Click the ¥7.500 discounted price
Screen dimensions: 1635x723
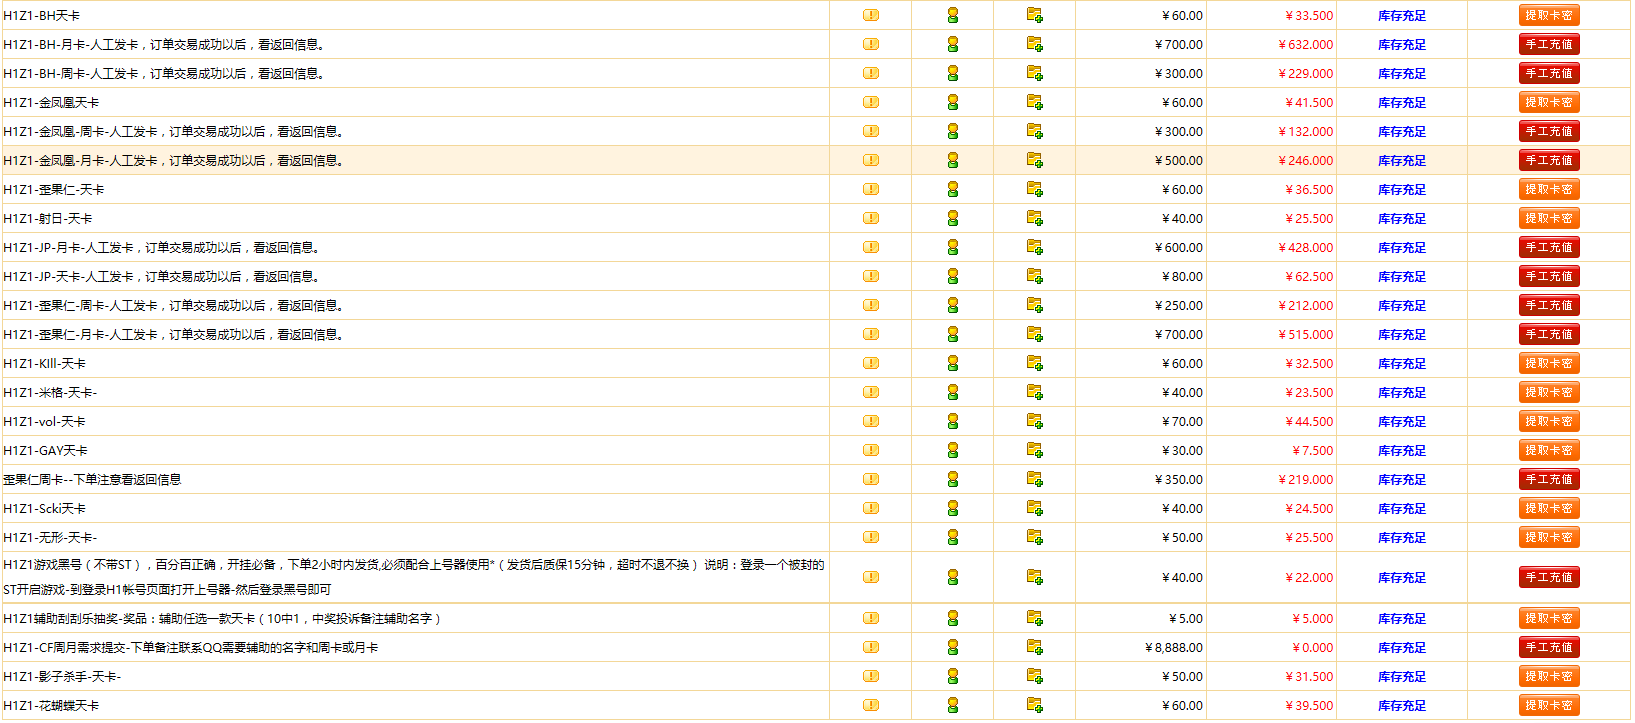(x=1313, y=450)
